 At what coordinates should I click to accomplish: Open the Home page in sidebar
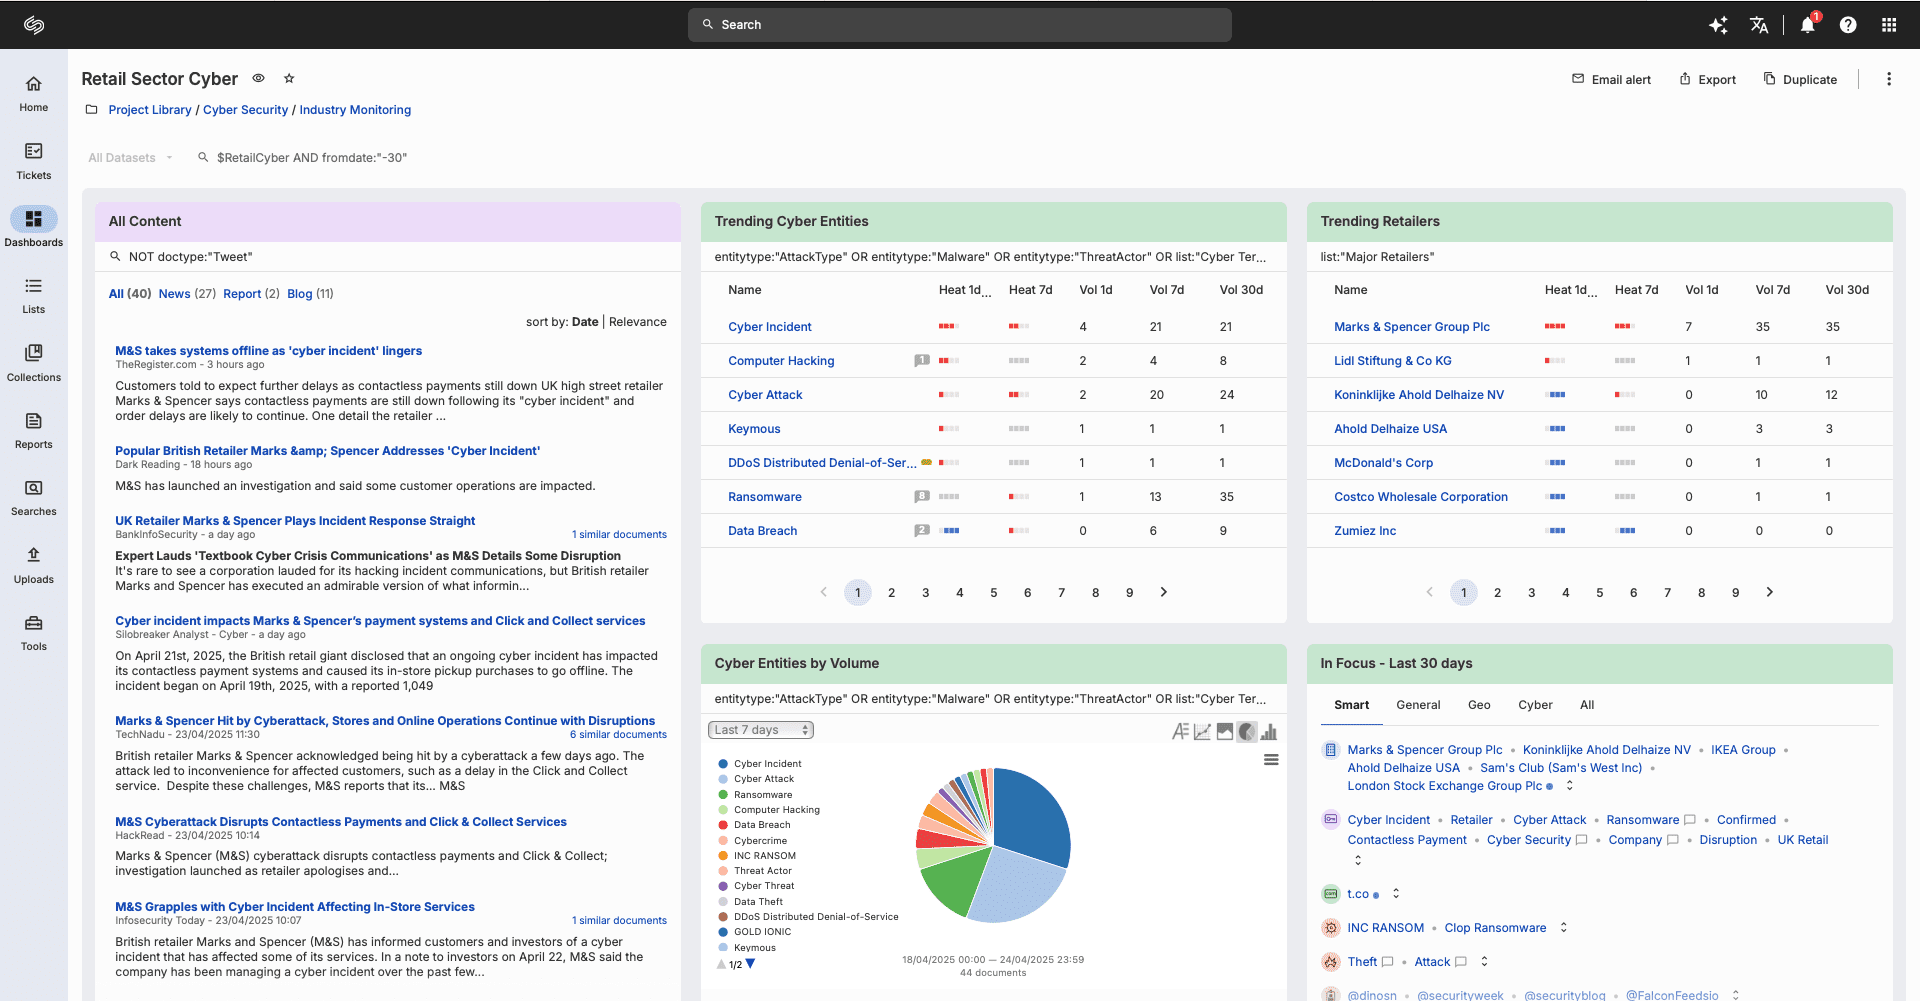click(x=33, y=93)
